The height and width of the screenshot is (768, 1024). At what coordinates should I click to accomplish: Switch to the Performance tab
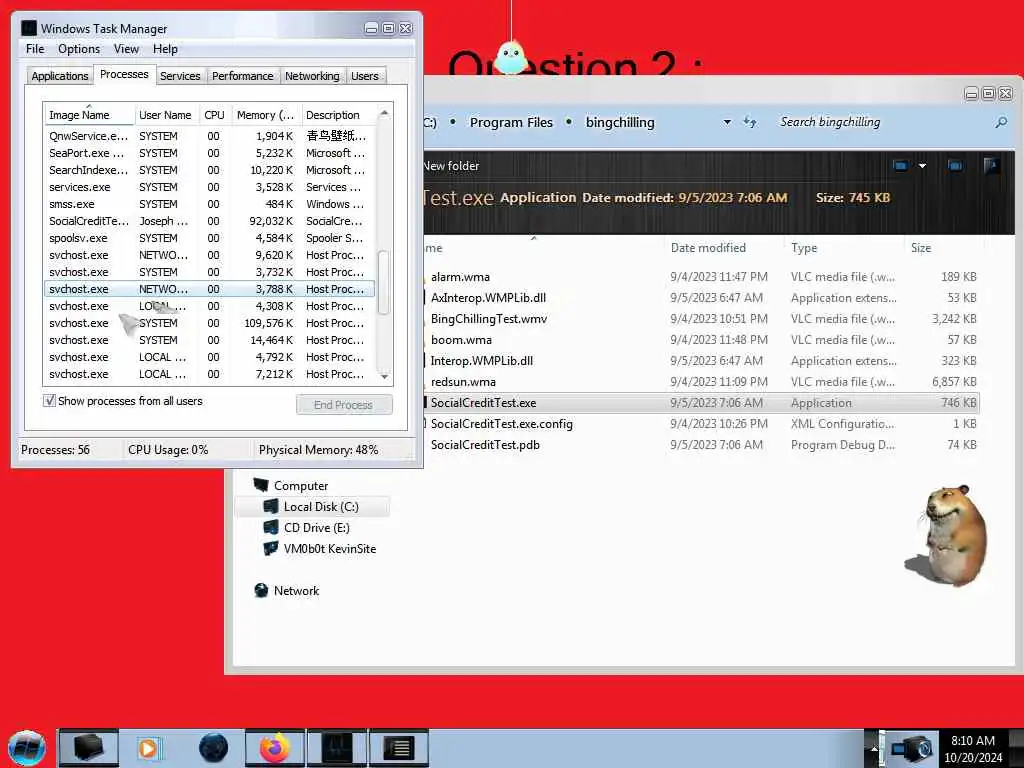click(242, 76)
